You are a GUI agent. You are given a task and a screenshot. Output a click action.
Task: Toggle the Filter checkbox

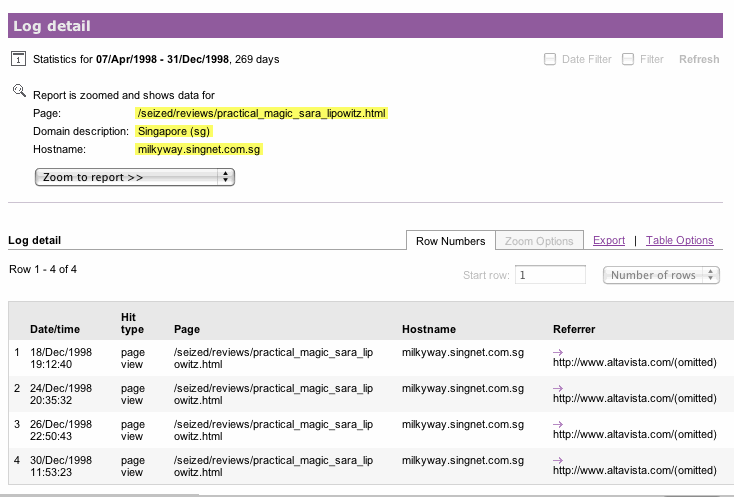[628, 59]
